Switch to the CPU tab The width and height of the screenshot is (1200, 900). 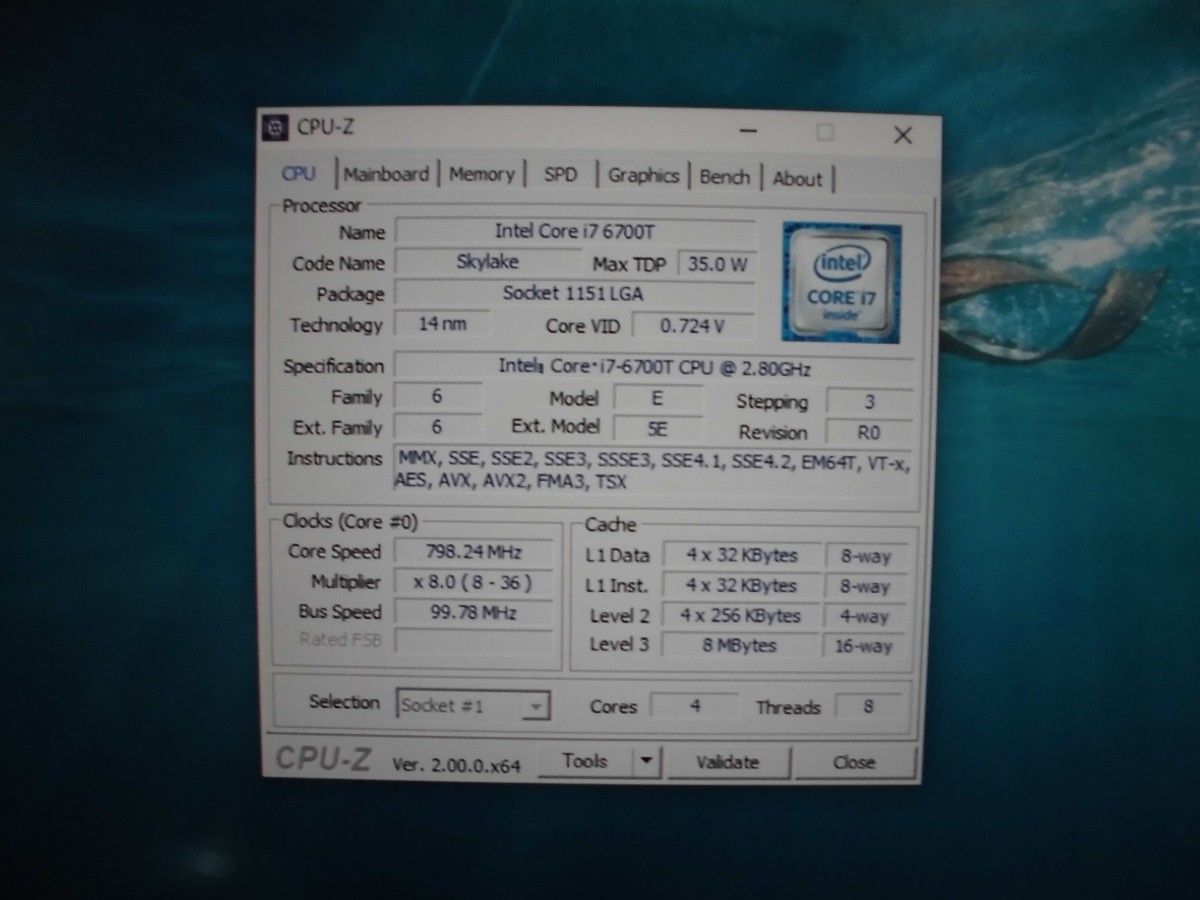(298, 174)
